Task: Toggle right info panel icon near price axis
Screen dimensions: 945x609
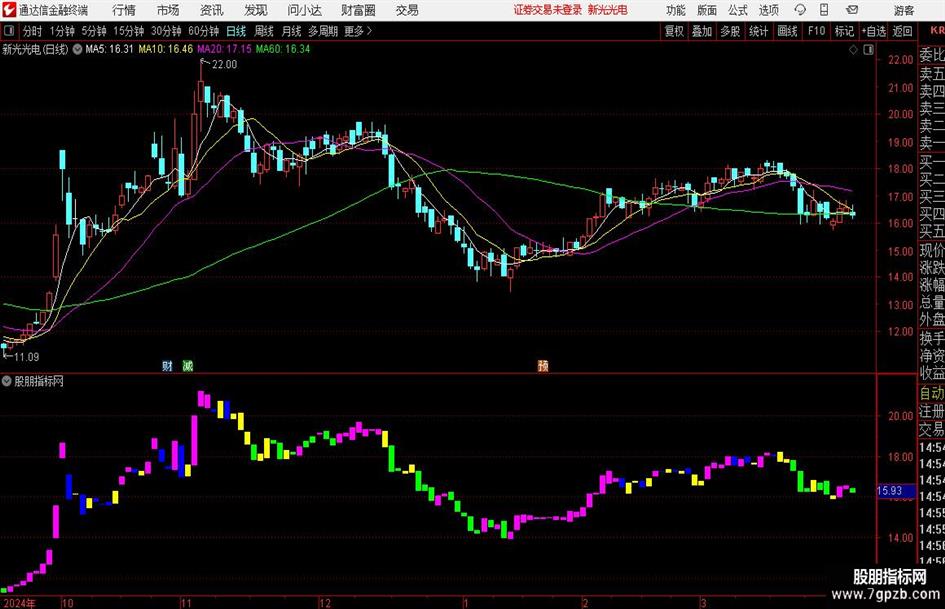Action: 868,50
